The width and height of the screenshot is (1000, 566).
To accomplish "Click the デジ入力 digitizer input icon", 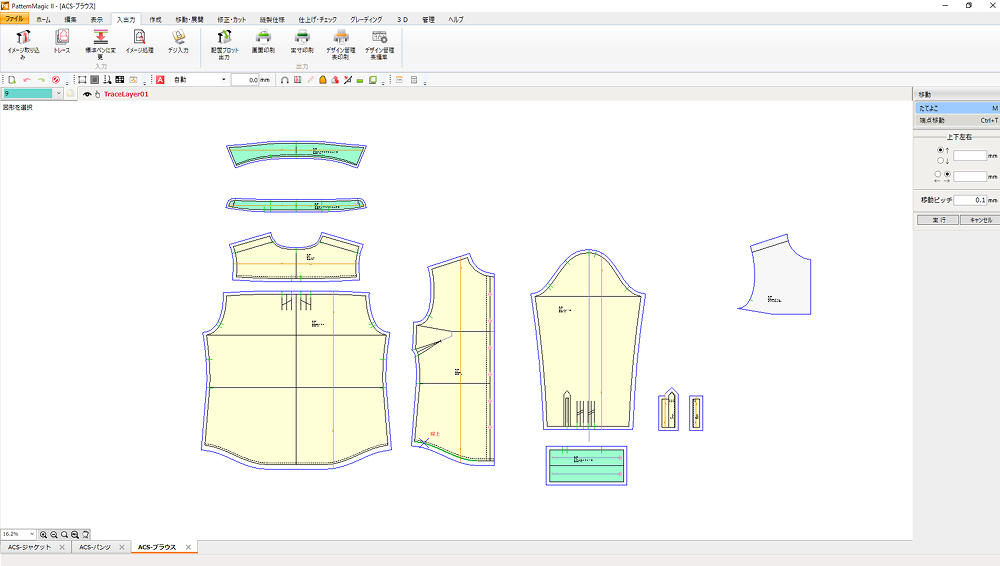I will [178, 38].
